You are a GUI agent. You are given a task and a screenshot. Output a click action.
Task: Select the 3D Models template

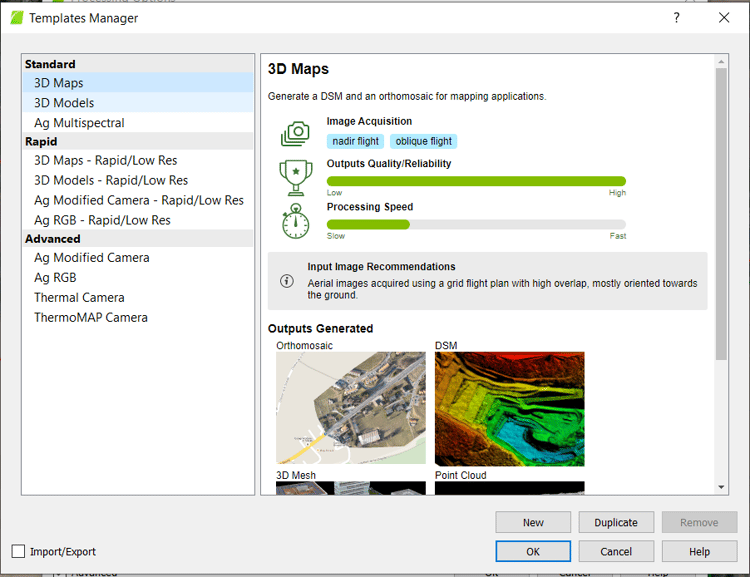click(64, 103)
